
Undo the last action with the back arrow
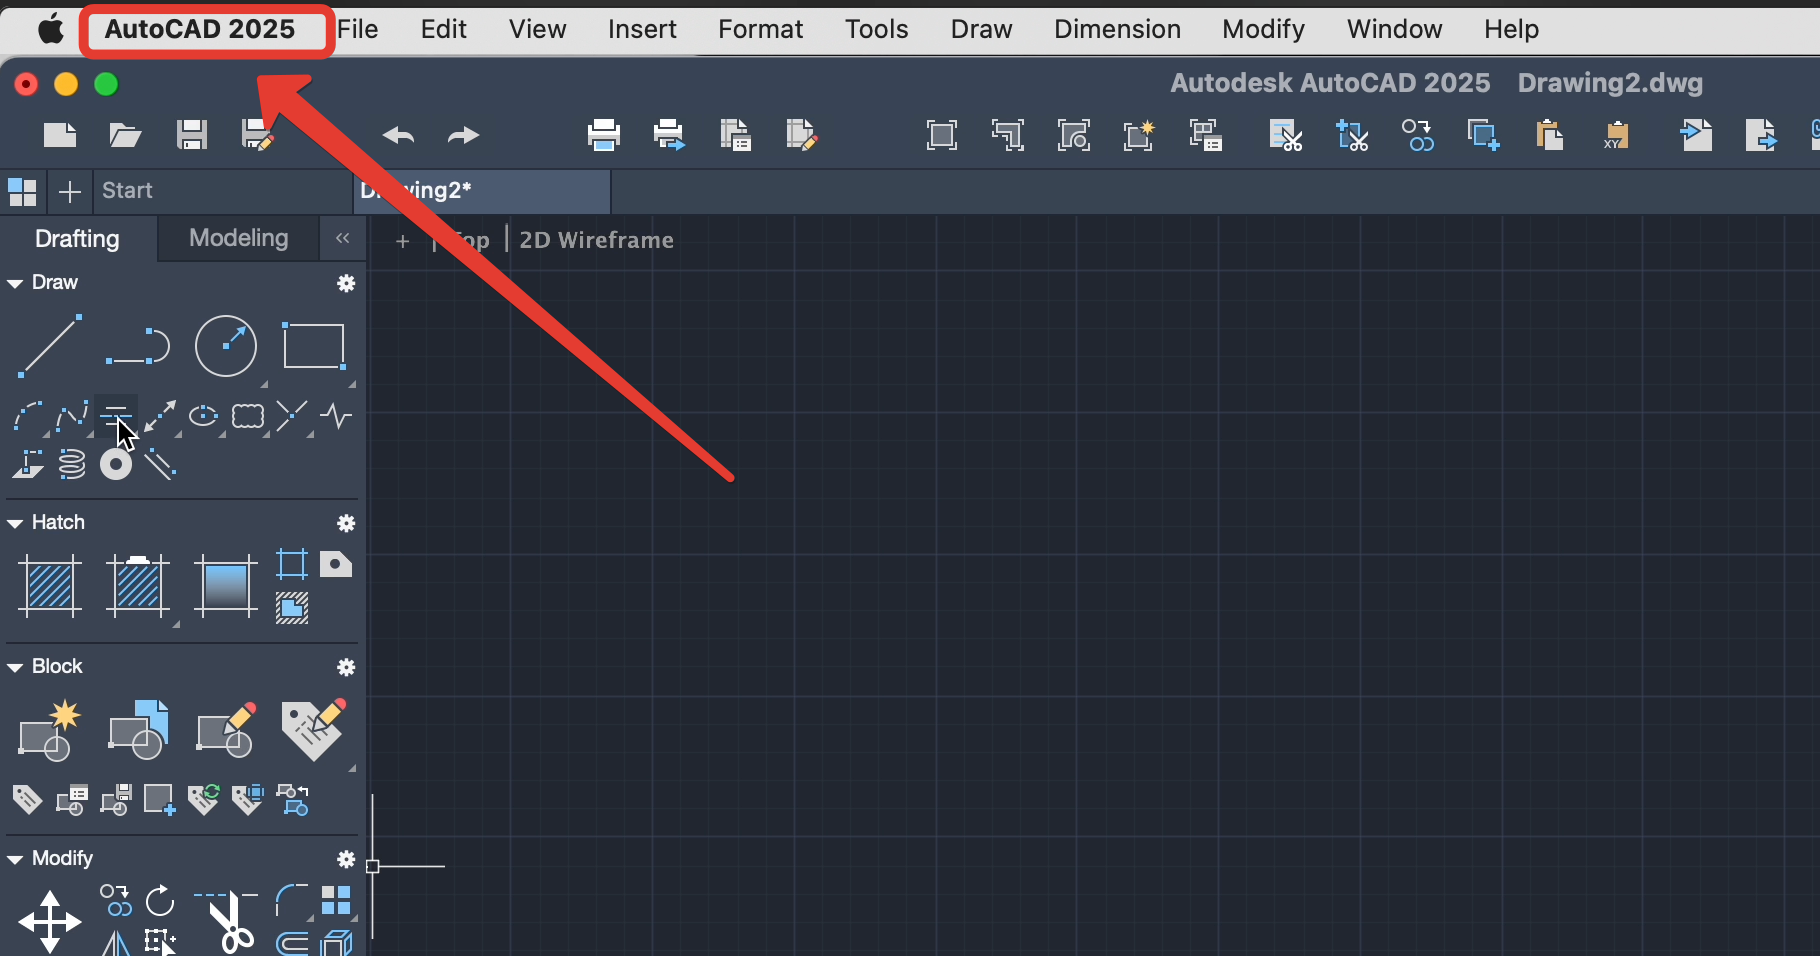click(x=397, y=135)
